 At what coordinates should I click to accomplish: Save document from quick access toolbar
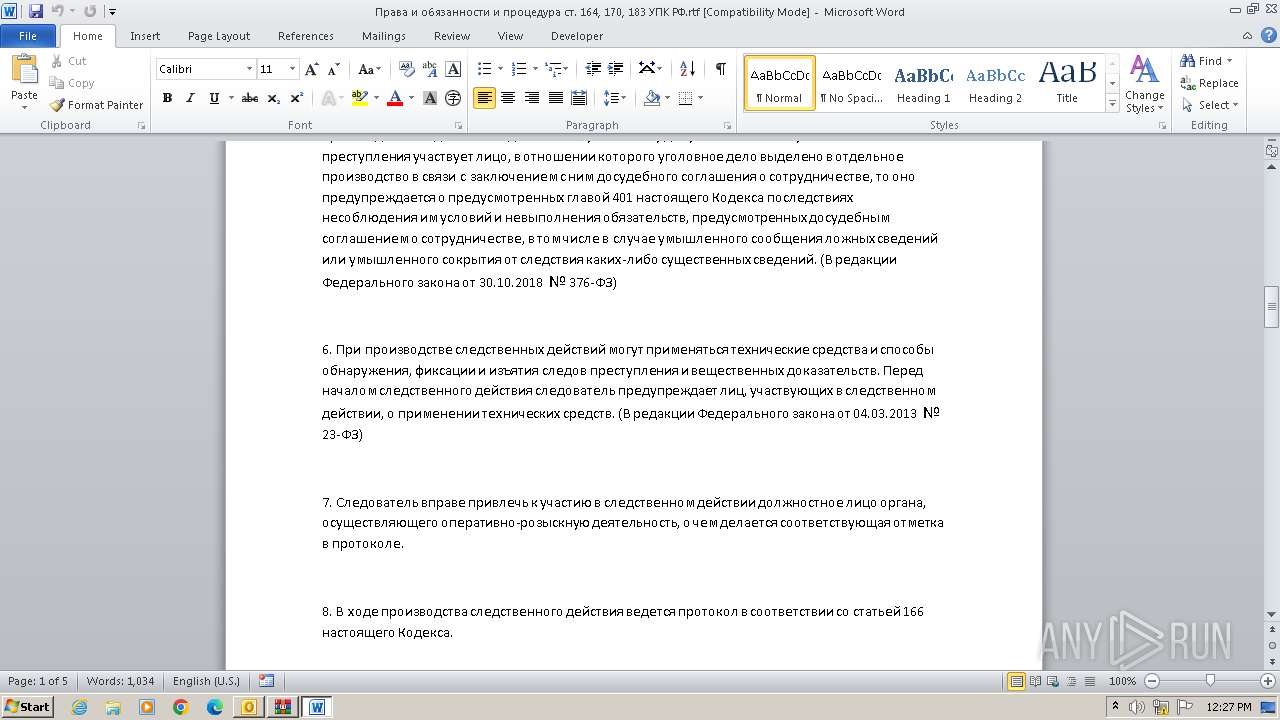click(36, 12)
